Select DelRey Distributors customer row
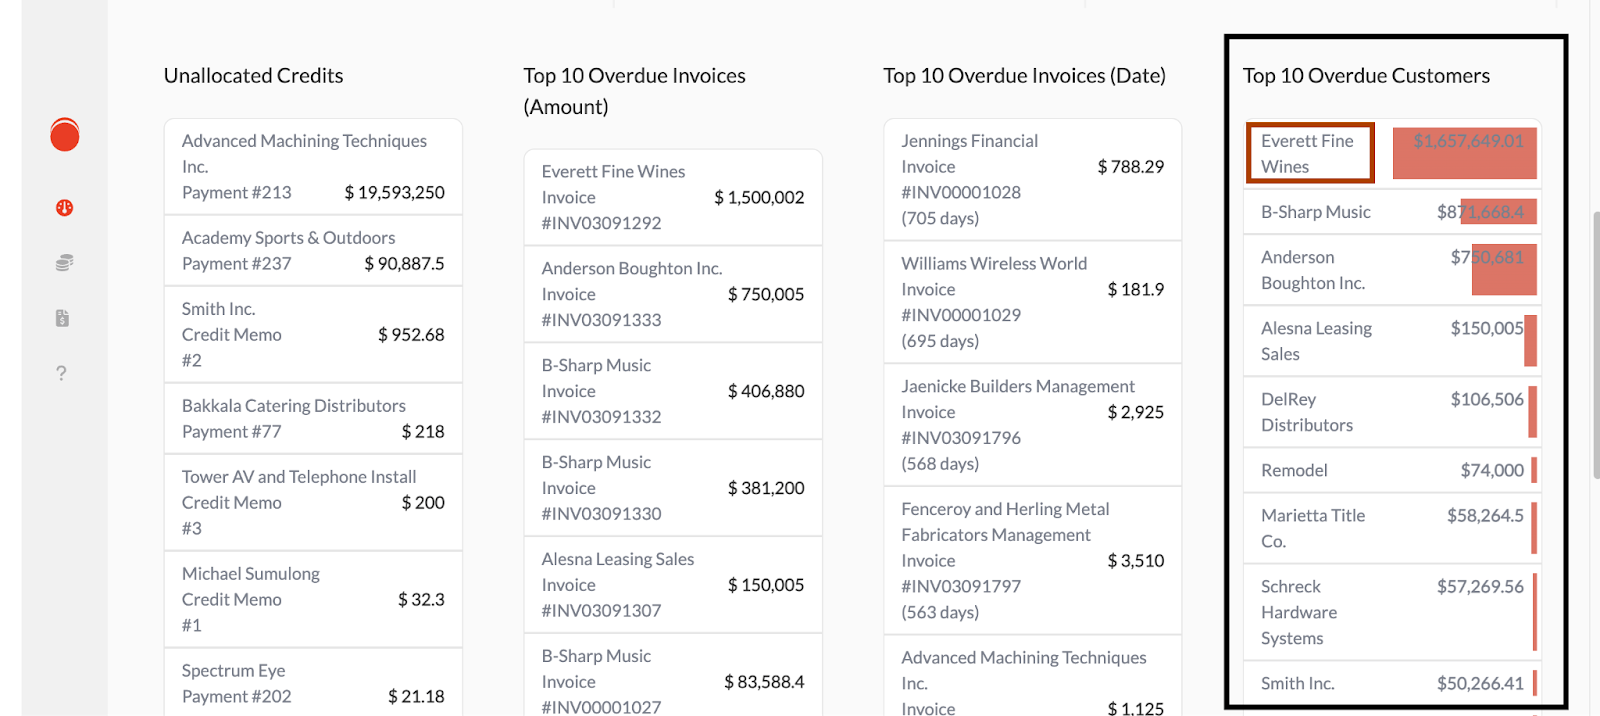The height and width of the screenshot is (716, 1600). pyautogui.click(x=1392, y=412)
